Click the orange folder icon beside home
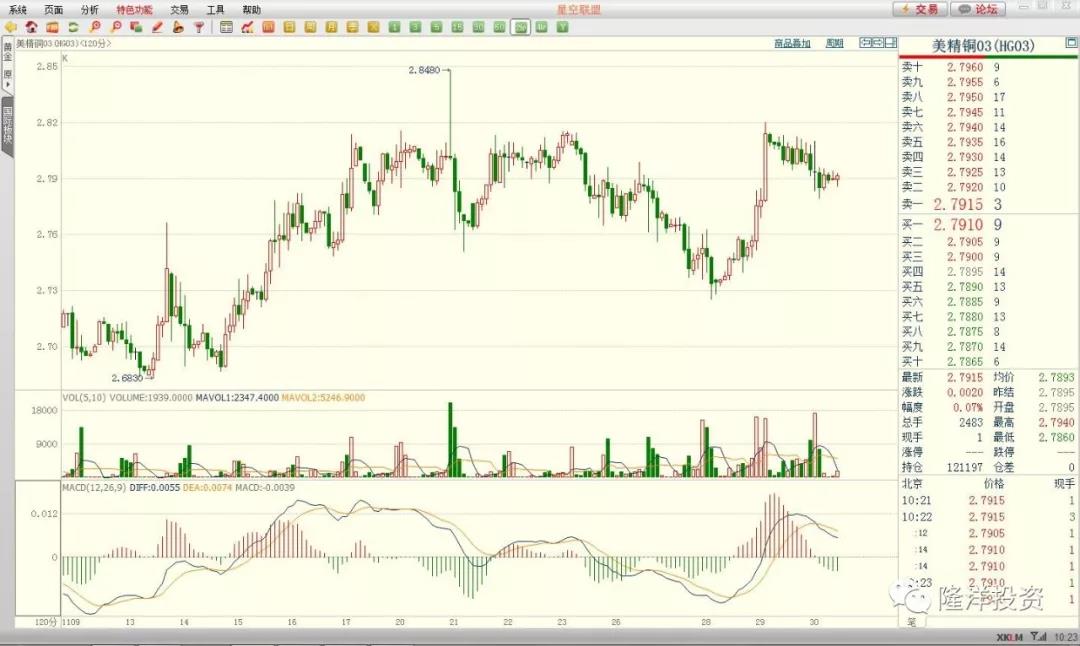This screenshot has height=646, width=1080. [x=52, y=28]
